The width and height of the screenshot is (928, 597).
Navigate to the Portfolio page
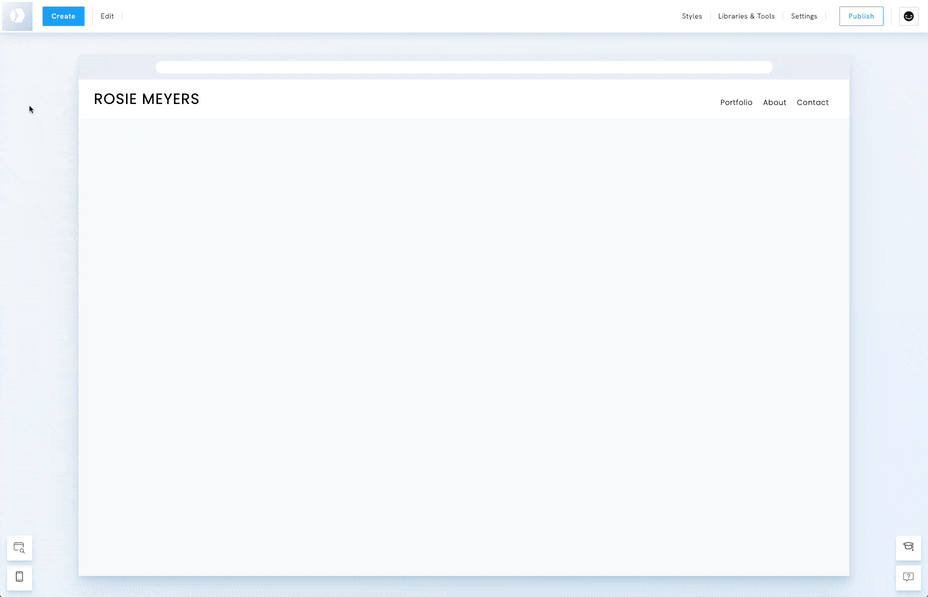[x=736, y=102]
